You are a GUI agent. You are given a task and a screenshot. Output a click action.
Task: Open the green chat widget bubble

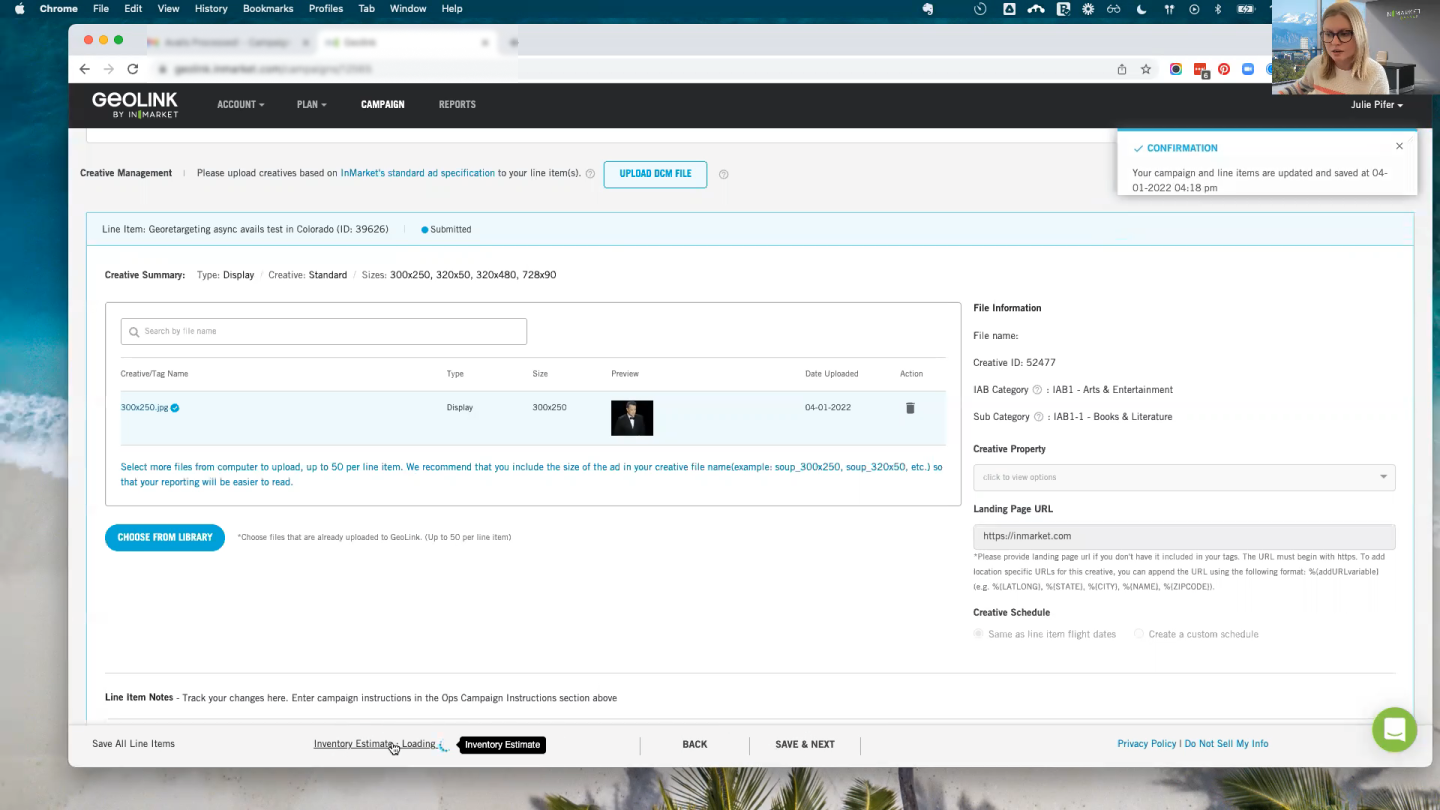click(1394, 729)
